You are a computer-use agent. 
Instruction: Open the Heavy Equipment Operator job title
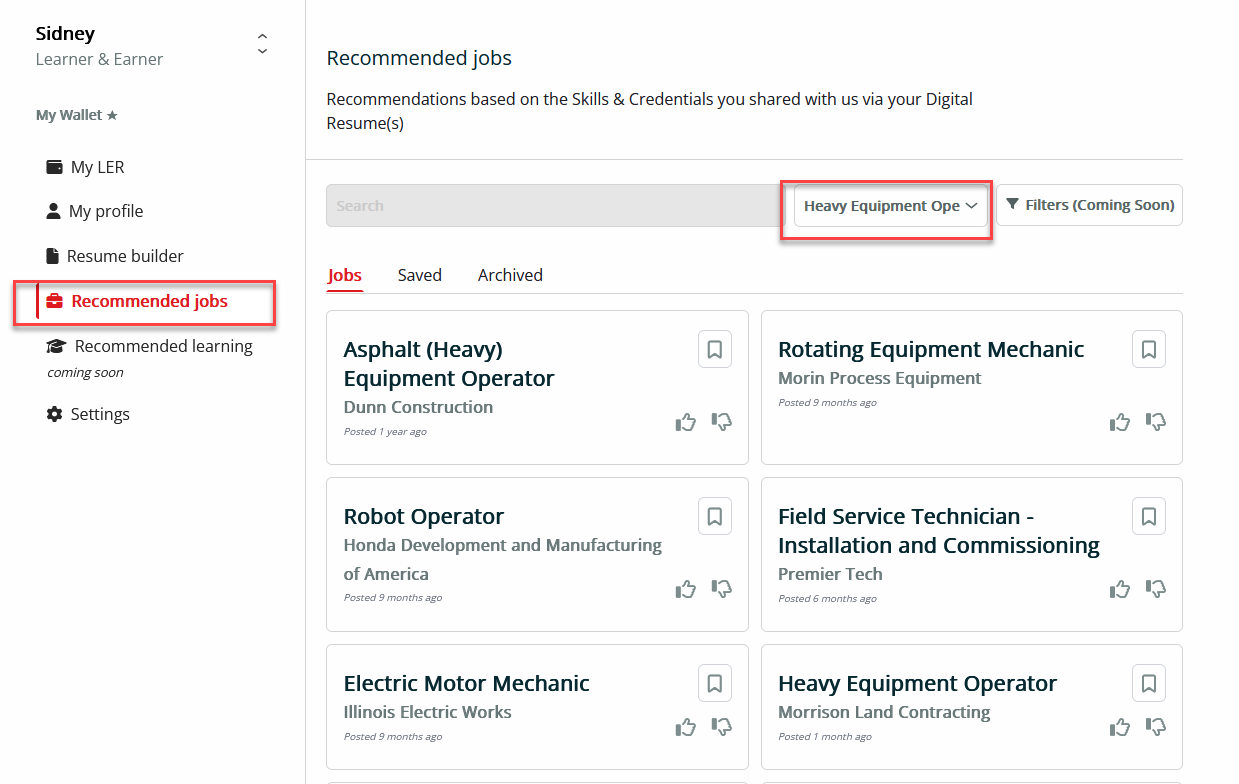point(917,683)
